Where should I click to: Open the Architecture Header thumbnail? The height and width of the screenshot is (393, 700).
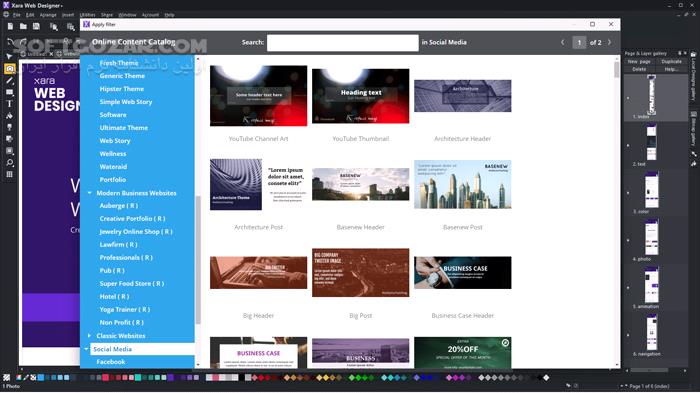[x=462, y=96]
